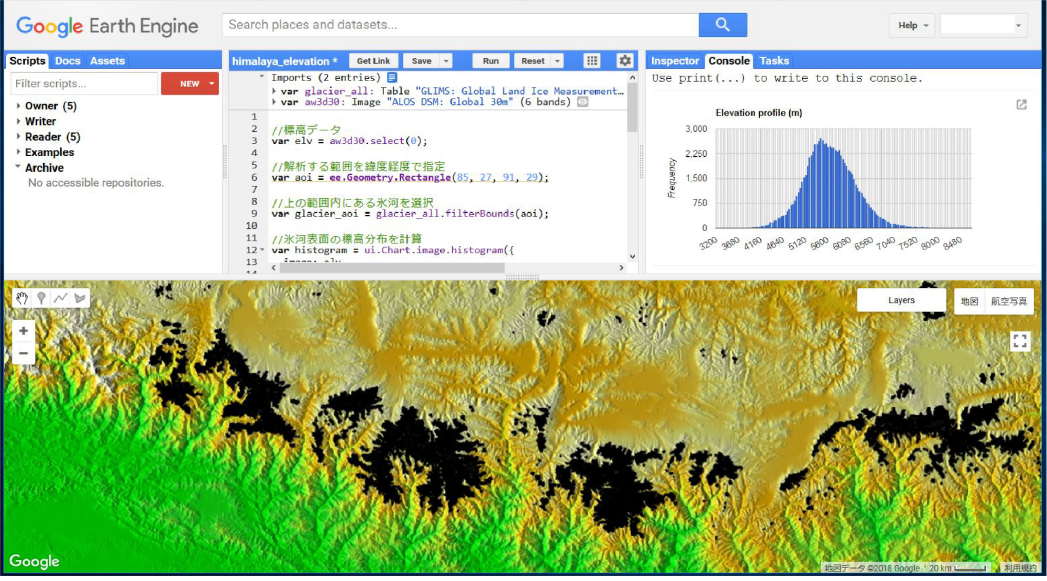This screenshot has height=581, width=1047.
Task: Click the himalaya_elevation script title
Action: click(x=285, y=61)
